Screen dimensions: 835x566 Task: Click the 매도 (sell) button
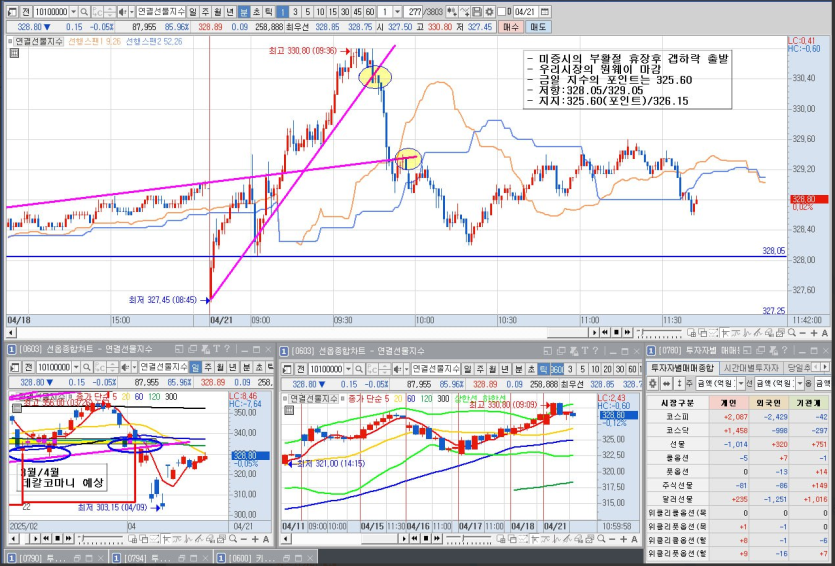point(538,27)
